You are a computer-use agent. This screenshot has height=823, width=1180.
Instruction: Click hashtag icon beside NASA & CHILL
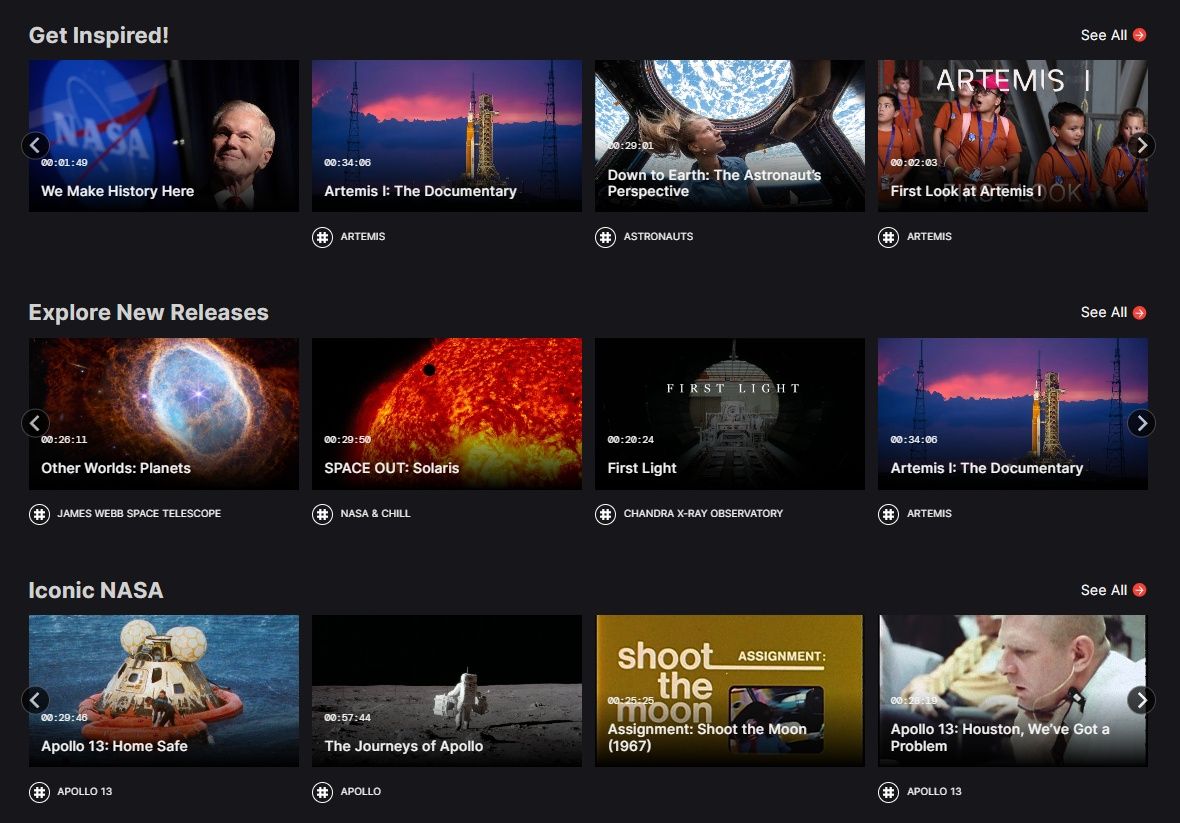tap(322, 514)
